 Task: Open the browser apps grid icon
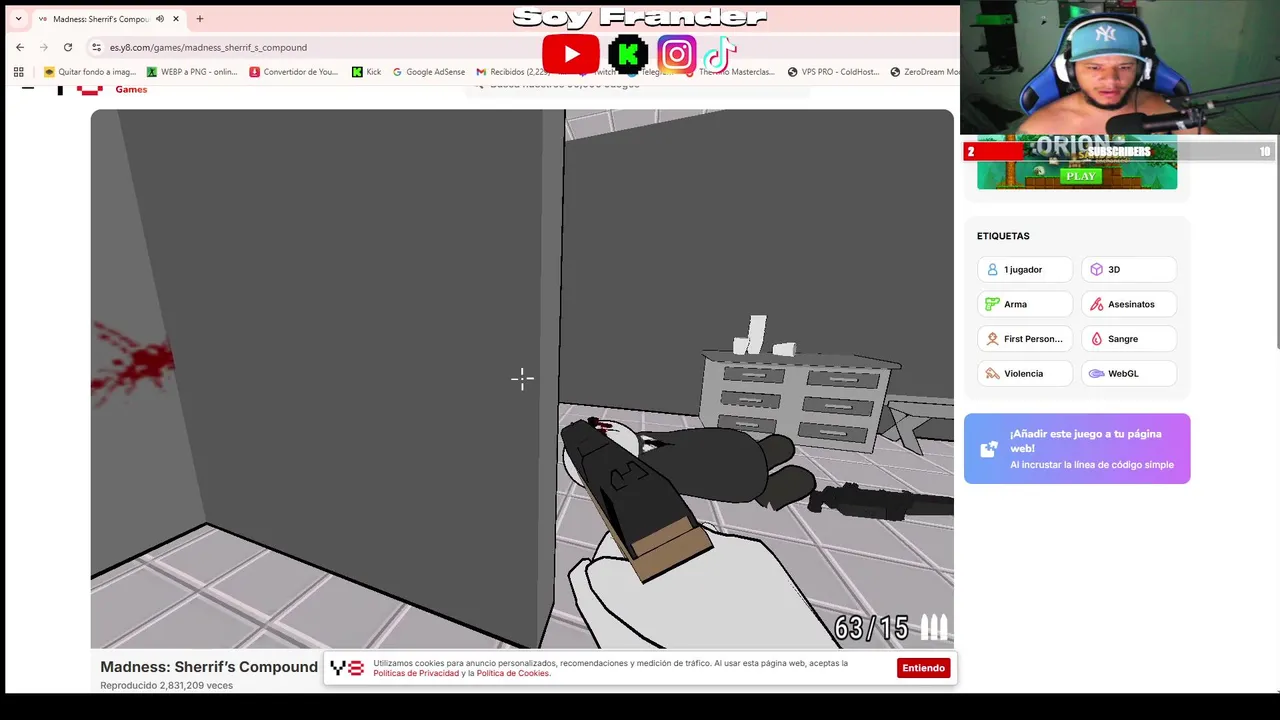pos(18,72)
